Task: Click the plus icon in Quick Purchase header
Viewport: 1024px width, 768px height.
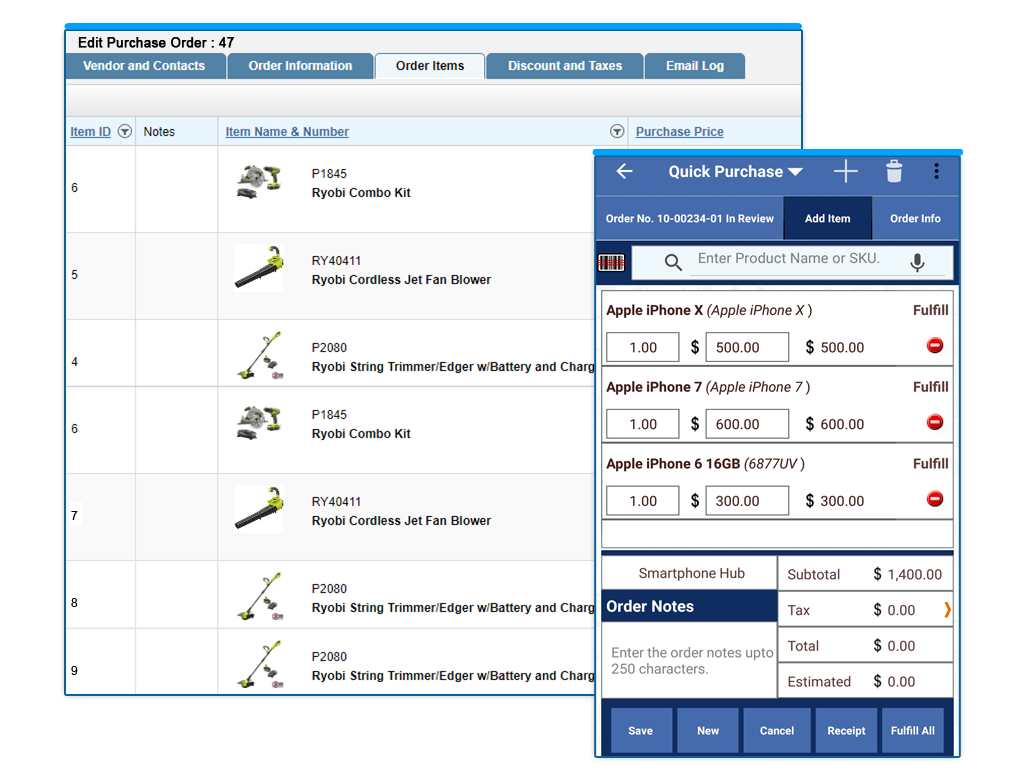Action: [846, 172]
